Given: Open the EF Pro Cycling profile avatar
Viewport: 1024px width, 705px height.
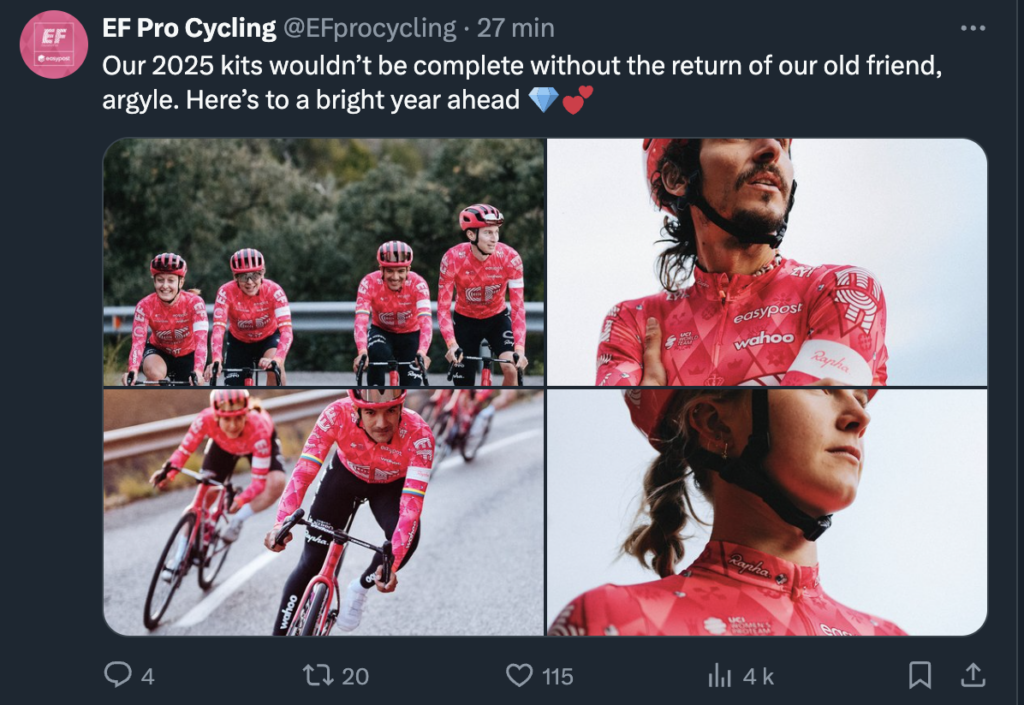Looking at the screenshot, I should tap(54, 44).
